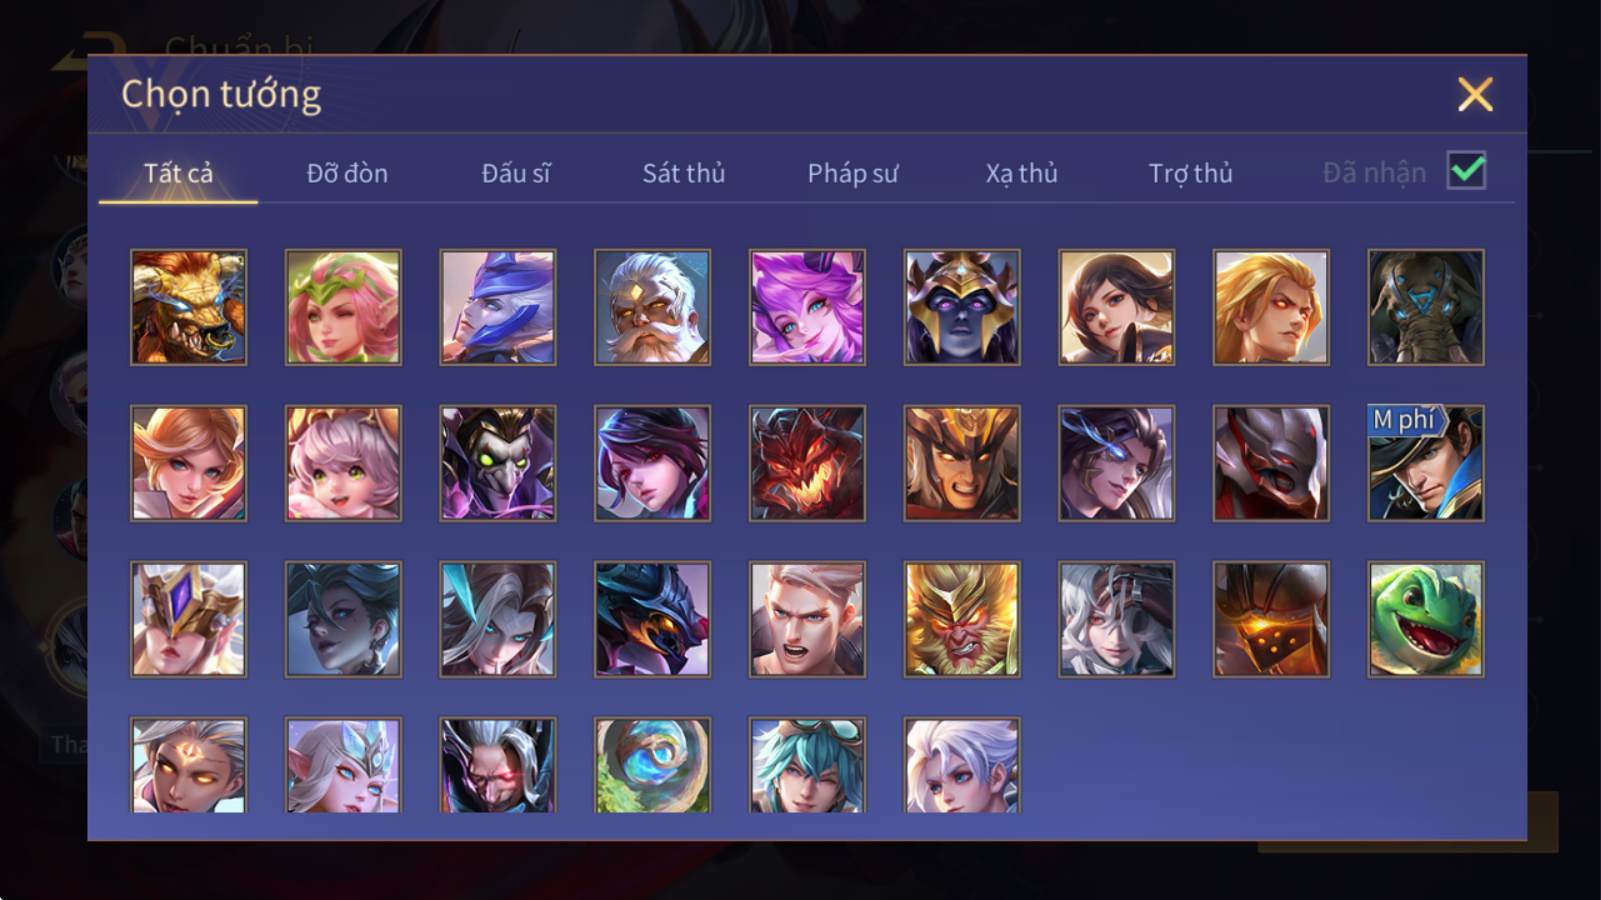Select the teal-haired goggles hero thumbnail
Screen dimensions: 1601x900
(807, 765)
